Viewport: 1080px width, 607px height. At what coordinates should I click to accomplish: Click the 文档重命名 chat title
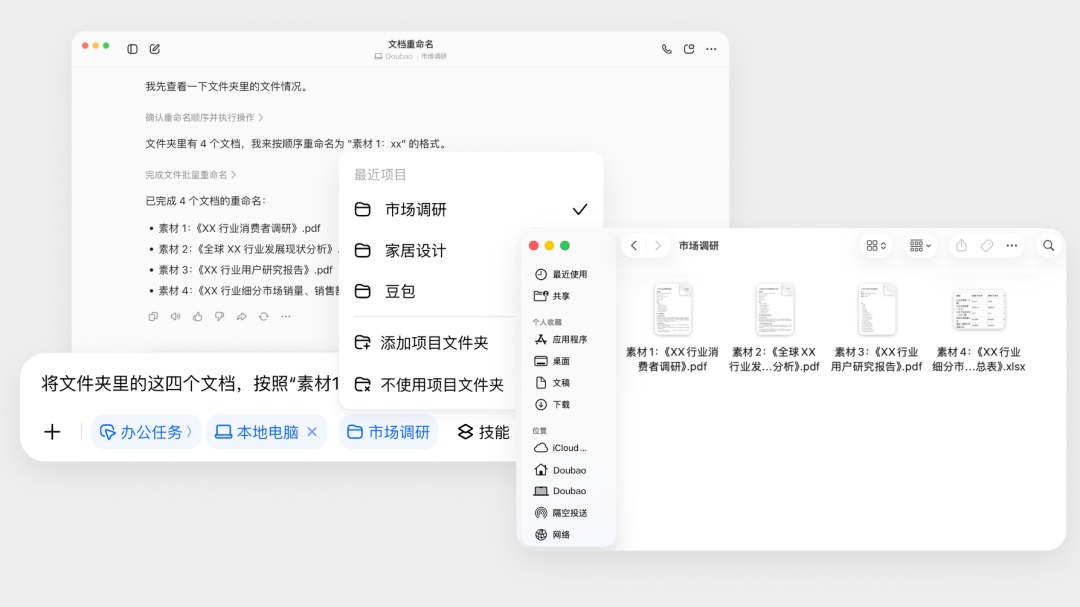click(411, 44)
